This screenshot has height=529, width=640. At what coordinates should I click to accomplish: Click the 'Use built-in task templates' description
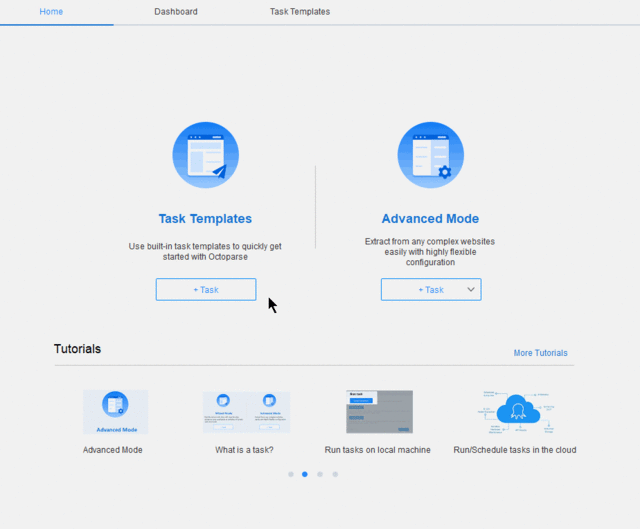click(205, 251)
